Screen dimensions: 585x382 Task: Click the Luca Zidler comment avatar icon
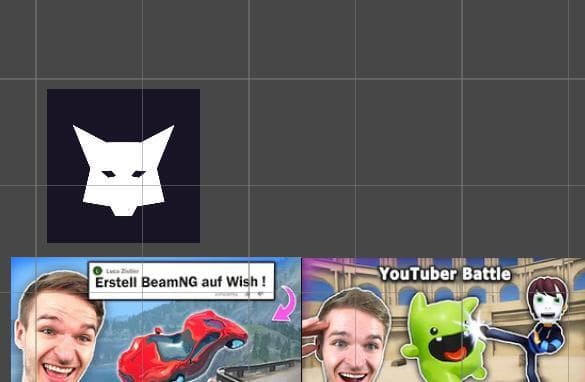[x=98, y=270]
